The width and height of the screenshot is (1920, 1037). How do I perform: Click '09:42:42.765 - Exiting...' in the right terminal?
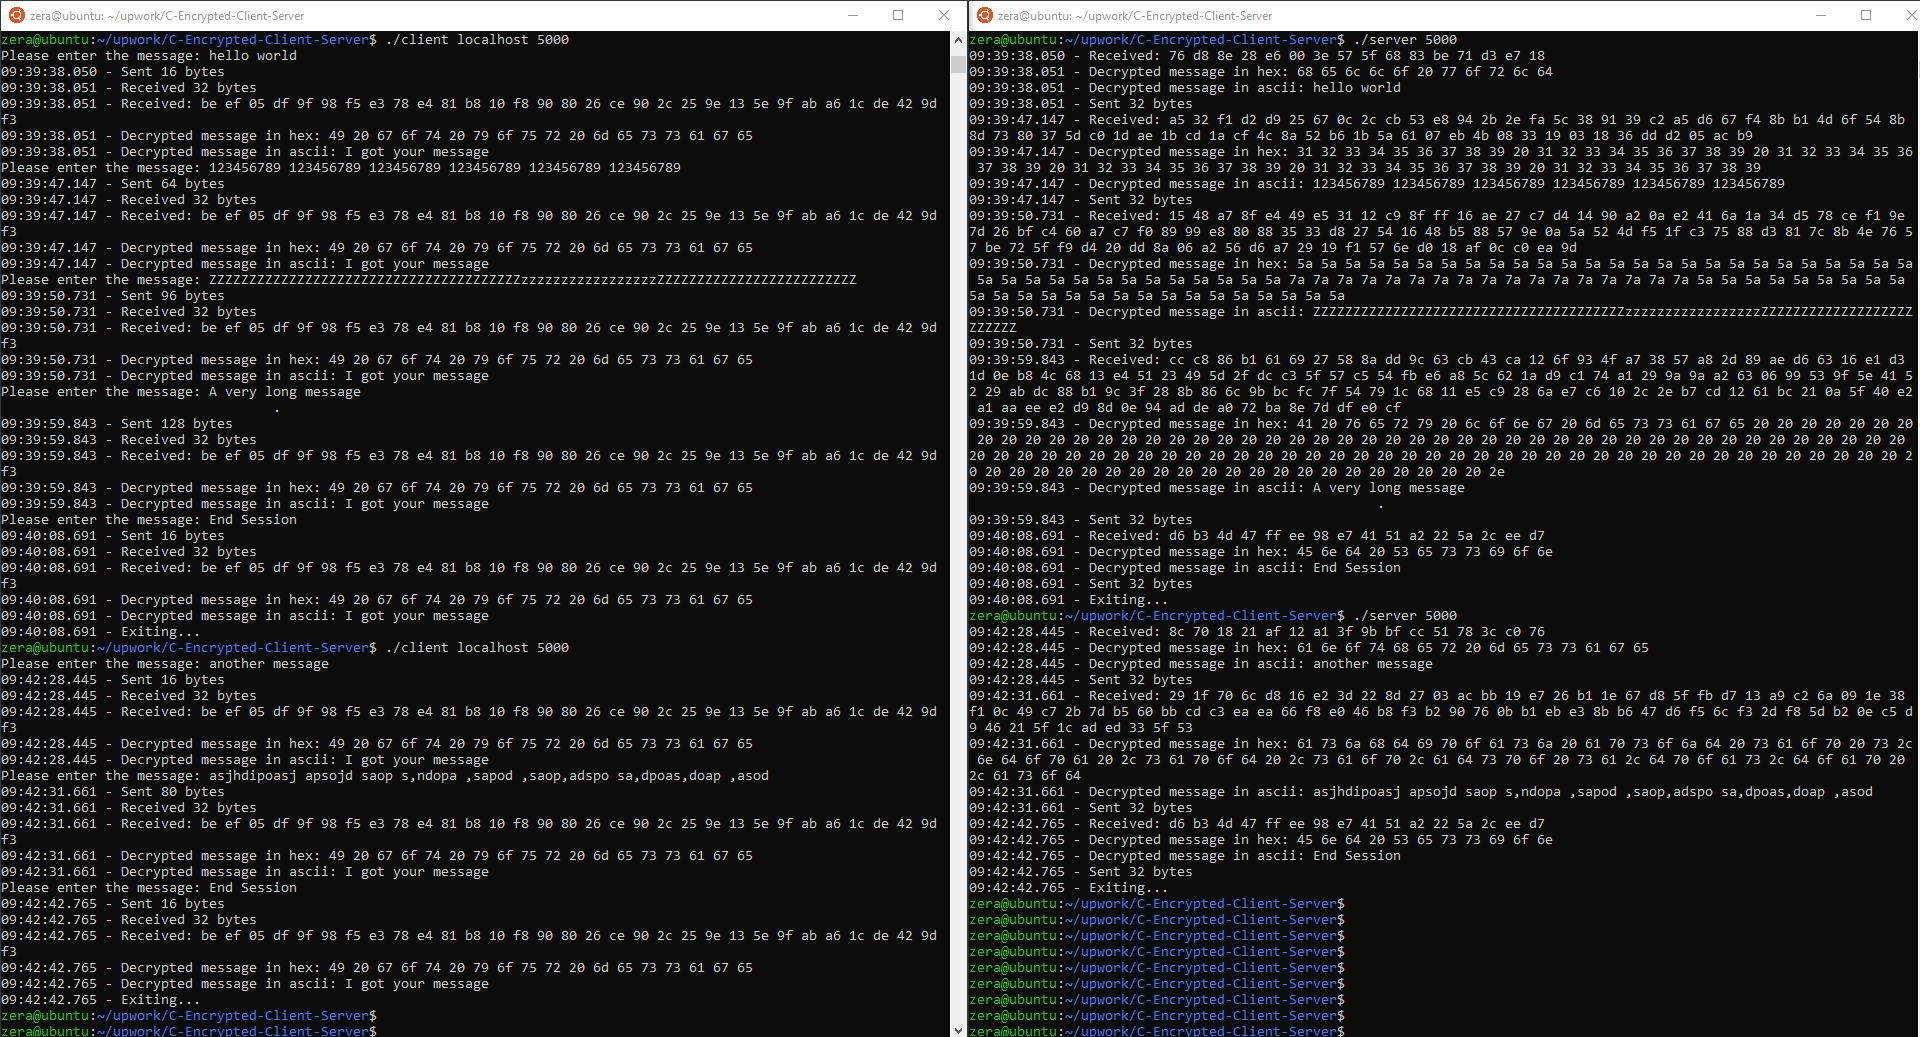[x=1069, y=888]
